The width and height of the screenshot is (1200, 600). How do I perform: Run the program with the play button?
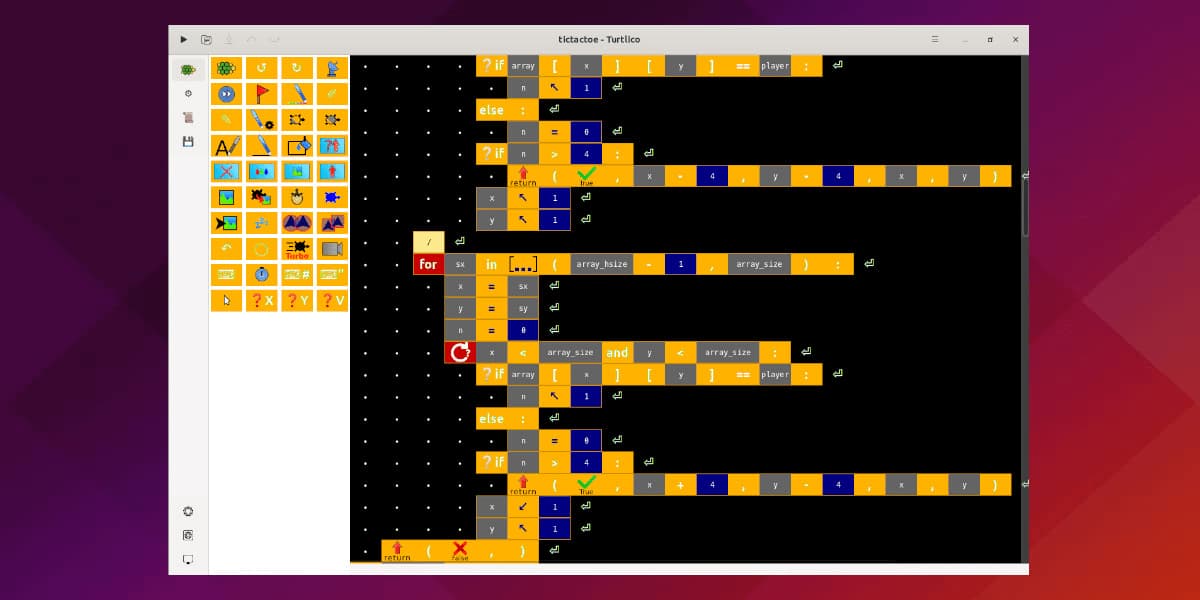(183, 39)
